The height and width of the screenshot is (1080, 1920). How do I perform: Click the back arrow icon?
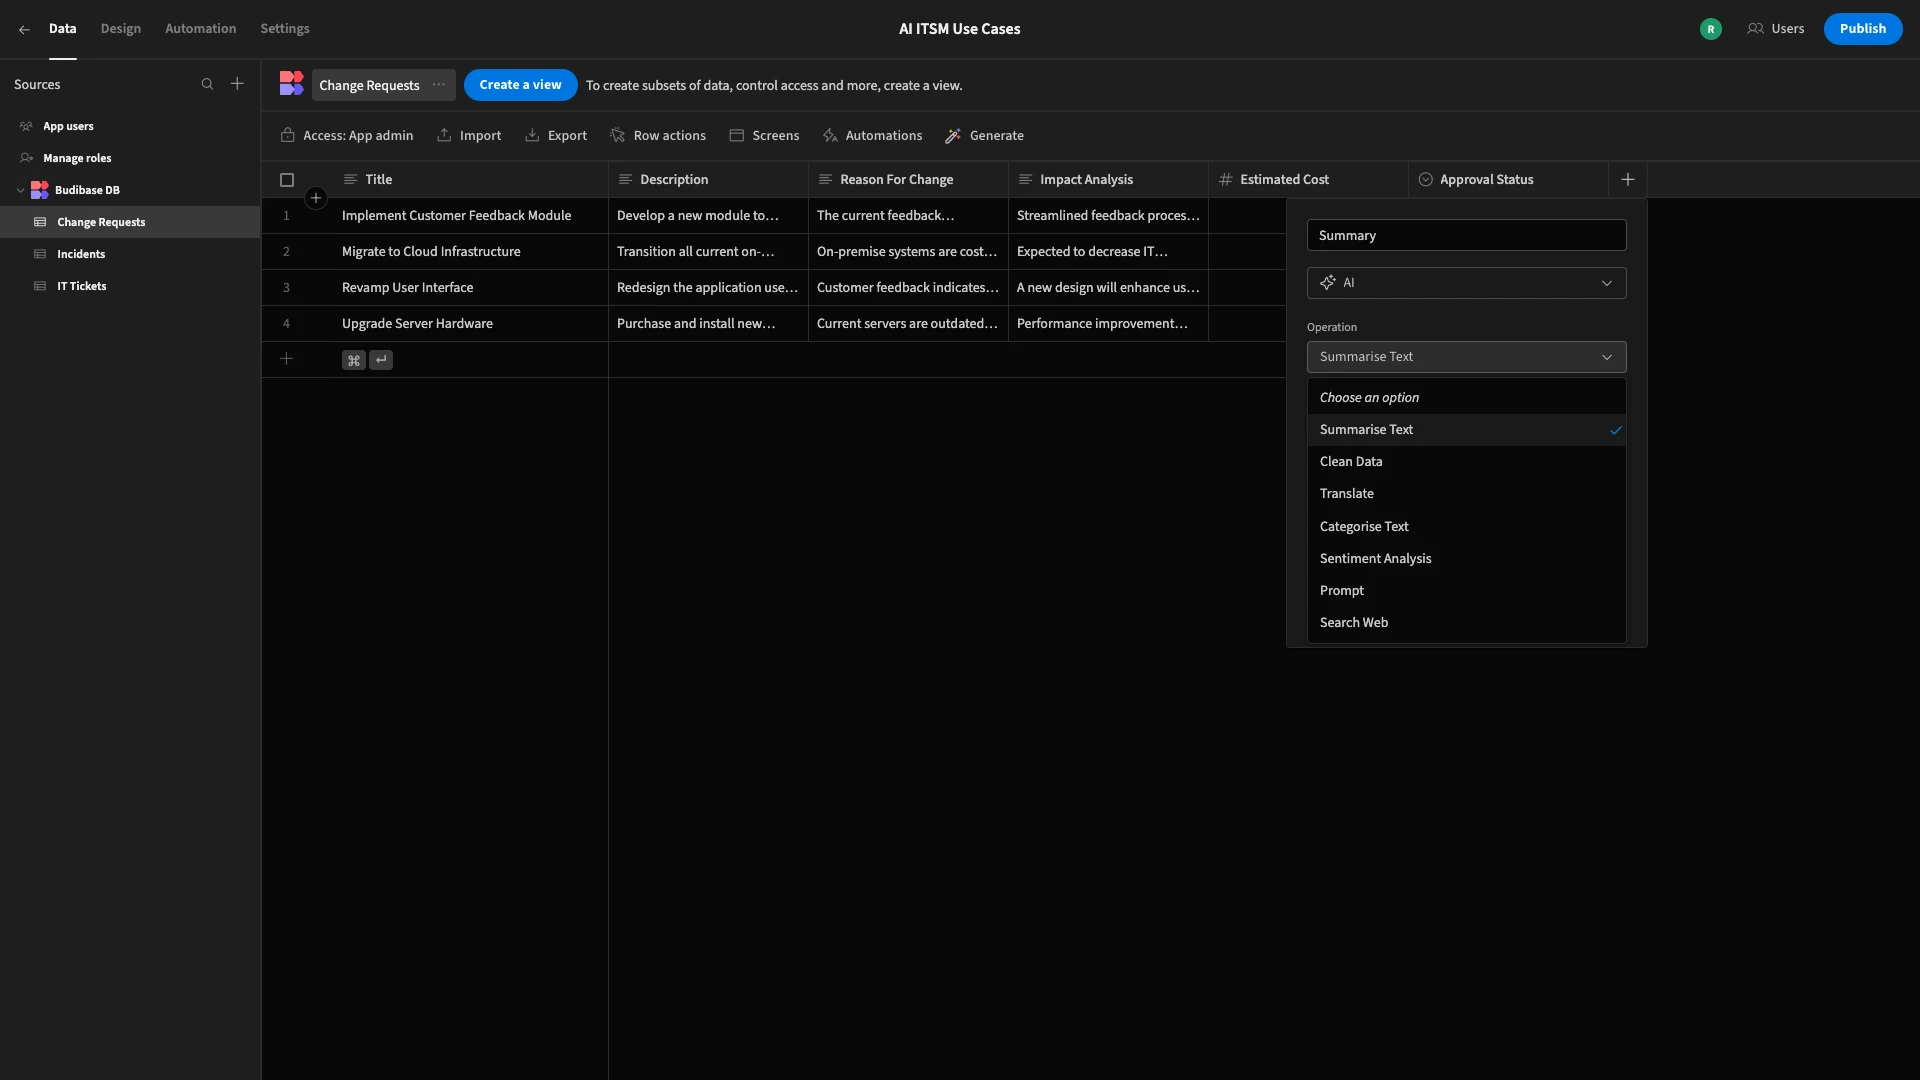tap(24, 29)
